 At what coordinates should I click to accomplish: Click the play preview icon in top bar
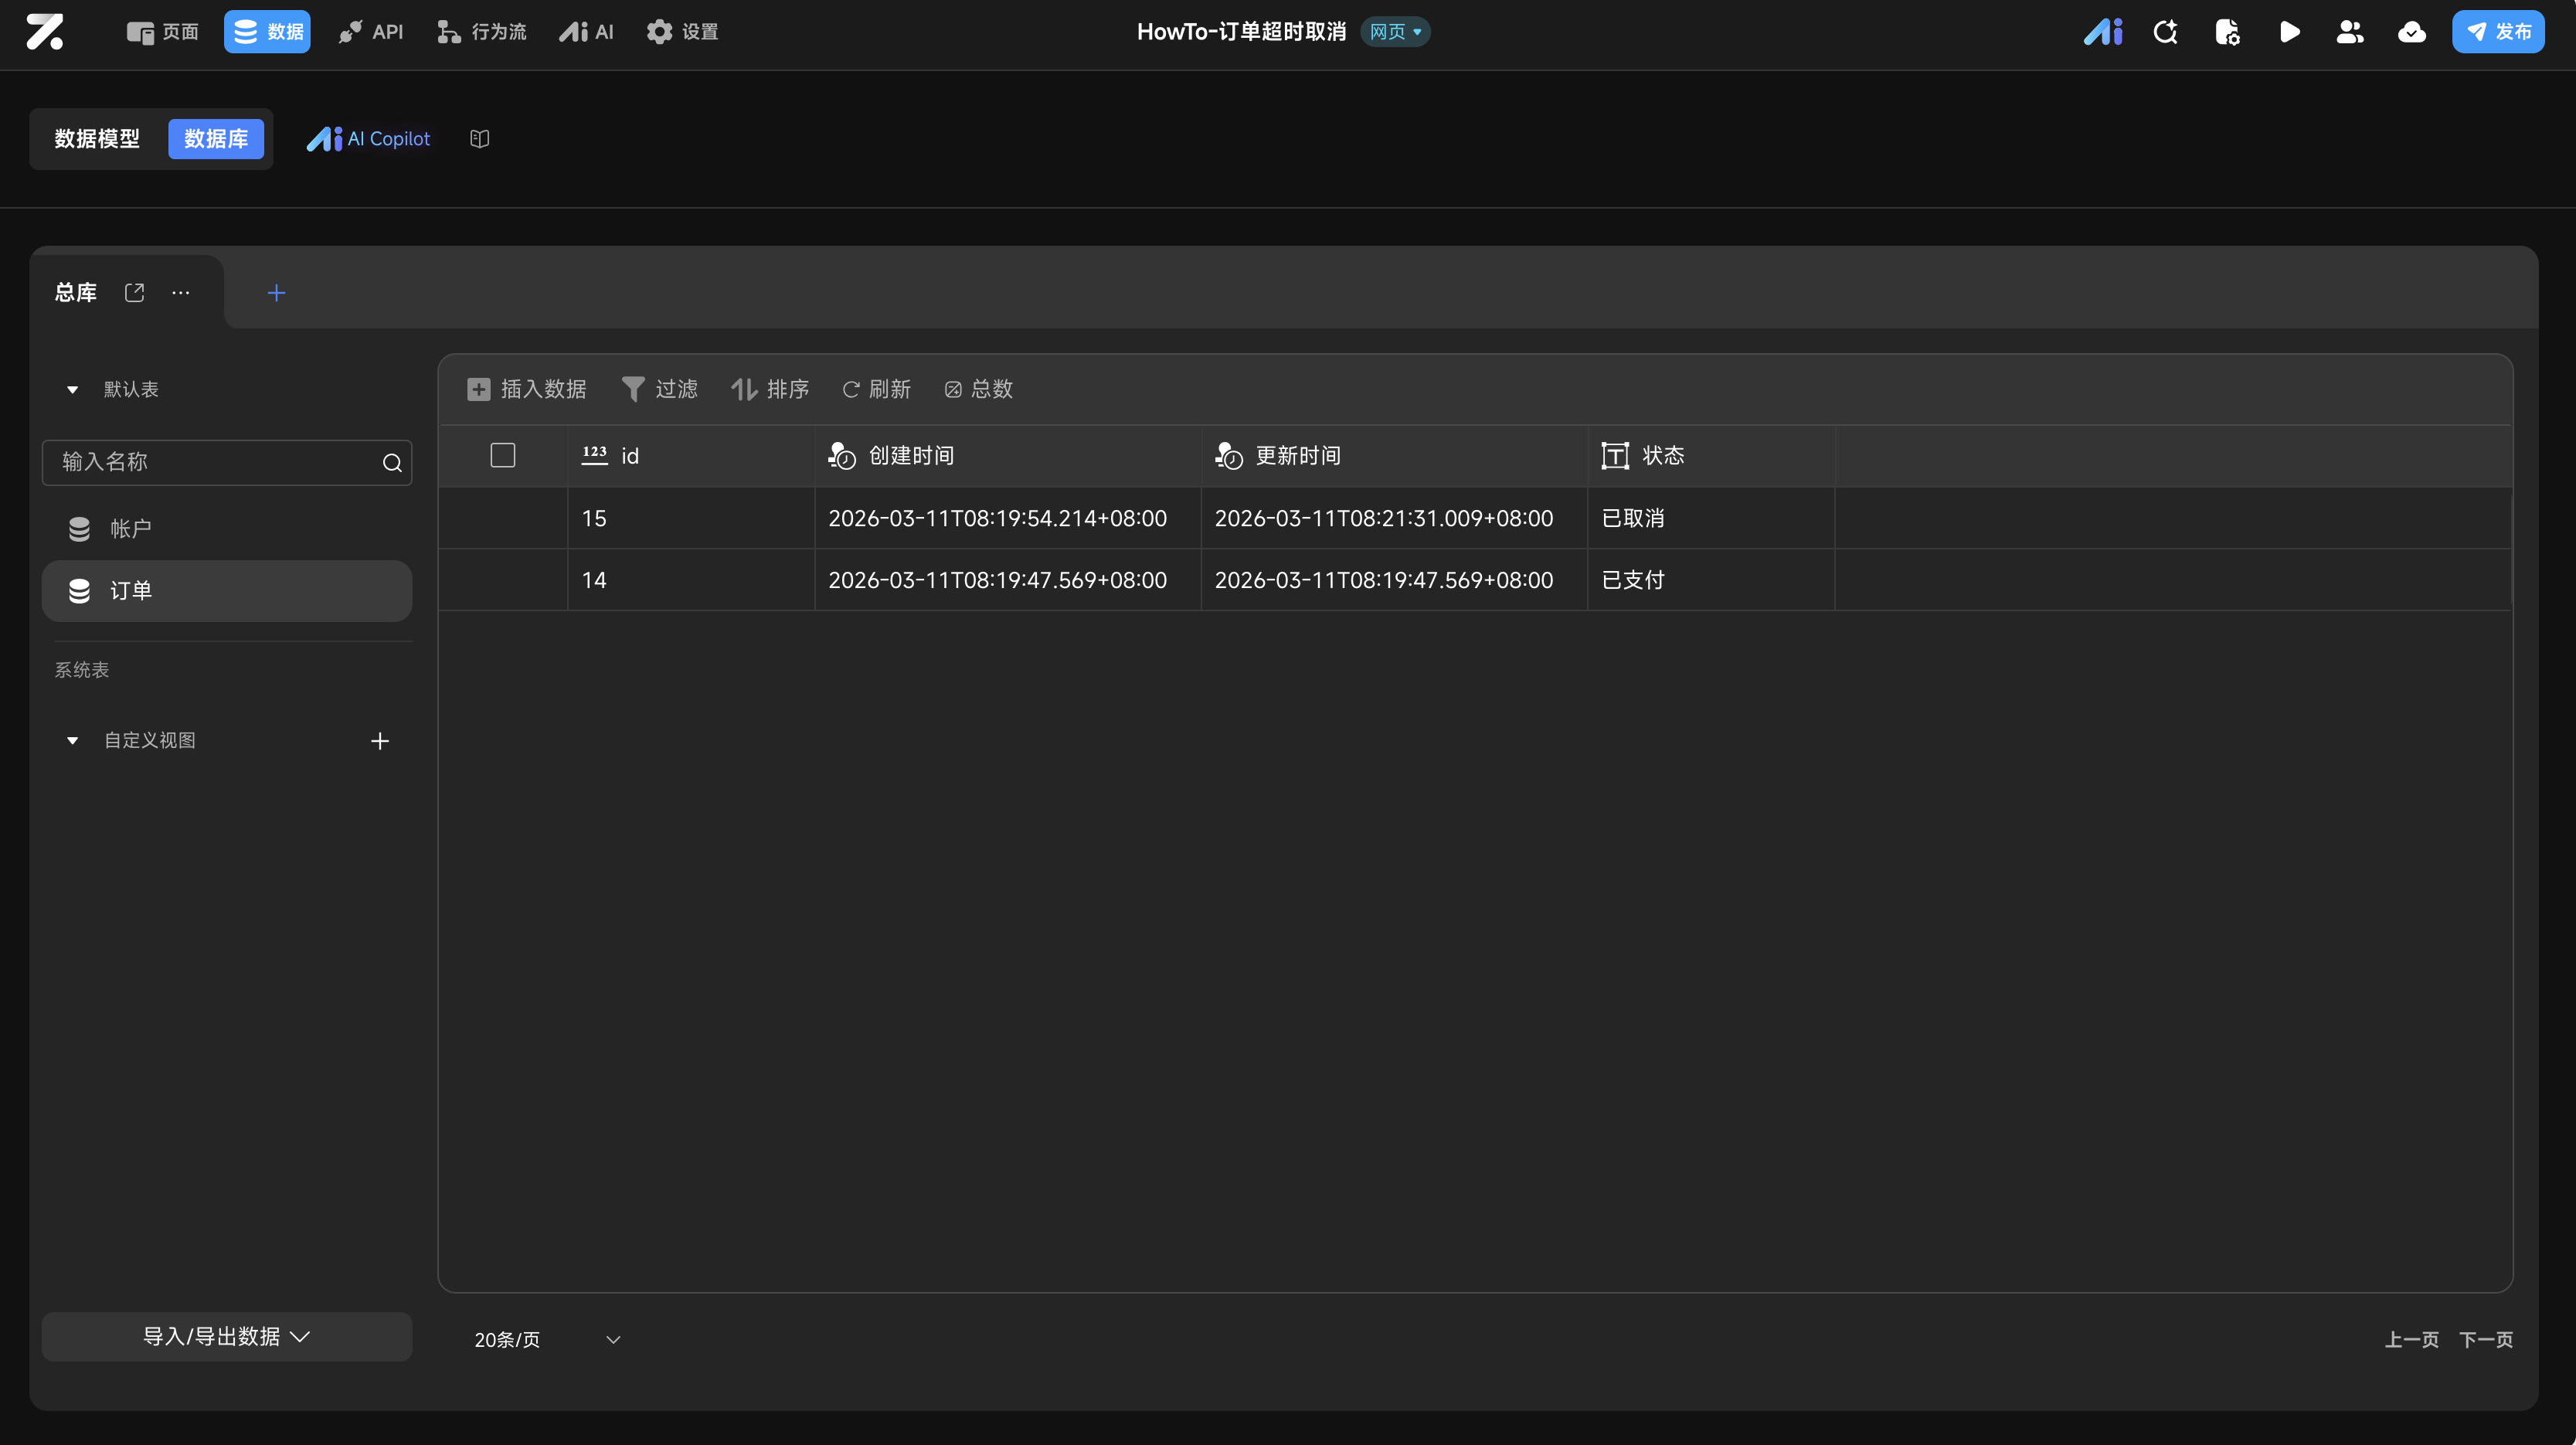(x=2289, y=32)
